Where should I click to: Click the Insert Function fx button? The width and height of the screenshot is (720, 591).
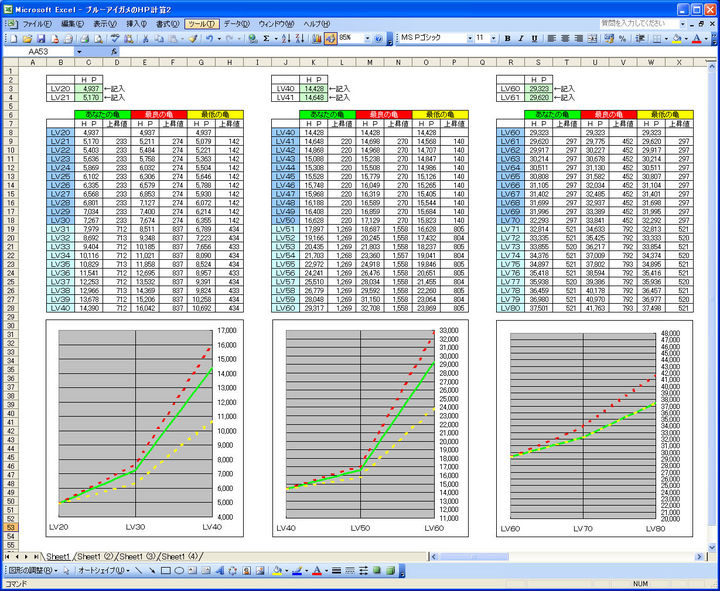pos(114,52)
